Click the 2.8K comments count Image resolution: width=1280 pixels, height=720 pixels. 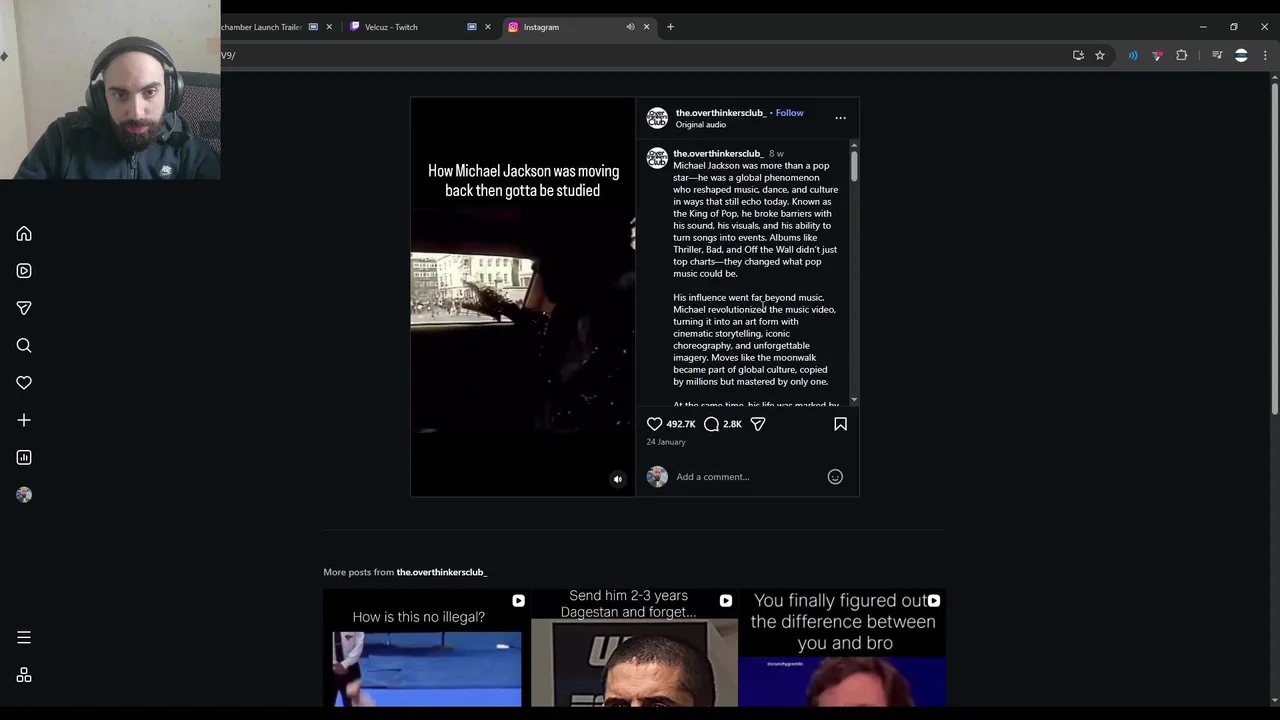732,424
